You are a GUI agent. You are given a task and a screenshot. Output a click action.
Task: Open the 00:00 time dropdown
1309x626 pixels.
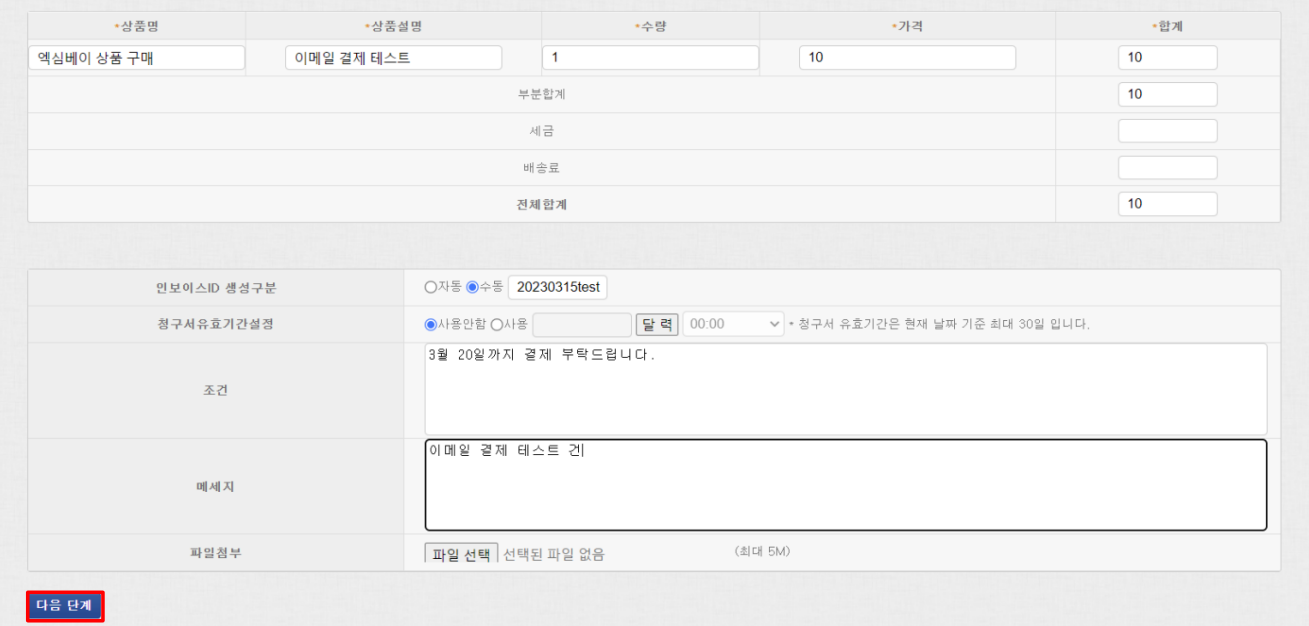[x=734, y=324]
